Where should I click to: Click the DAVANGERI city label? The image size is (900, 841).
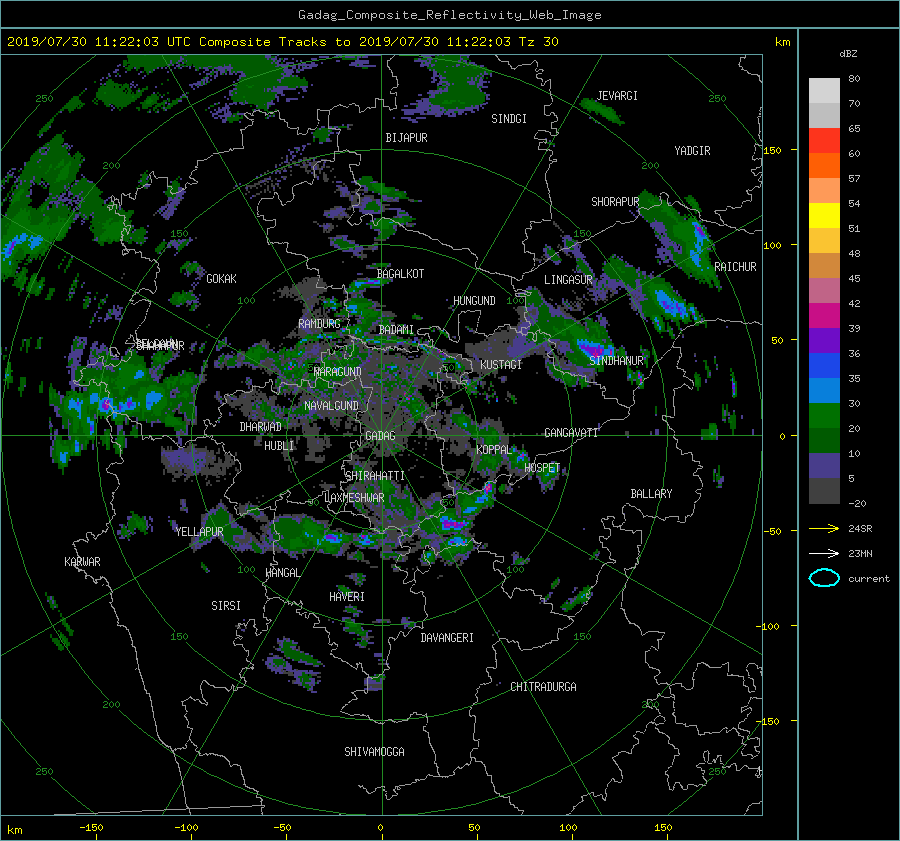click(x=447, y=638)
